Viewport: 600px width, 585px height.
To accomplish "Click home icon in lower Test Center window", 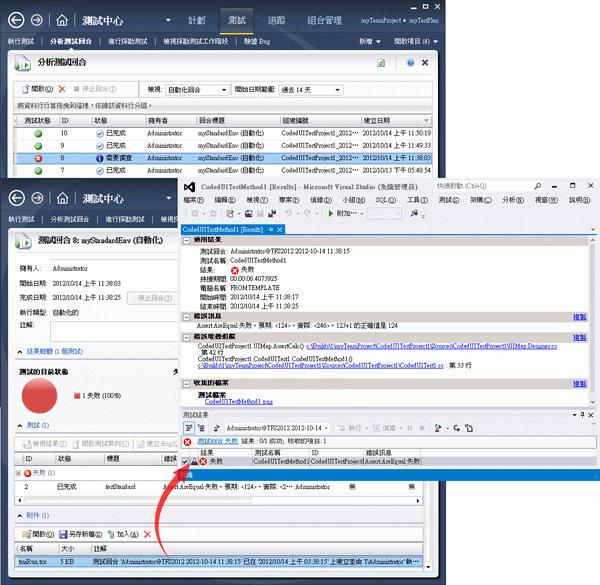I will click(62, 198).
